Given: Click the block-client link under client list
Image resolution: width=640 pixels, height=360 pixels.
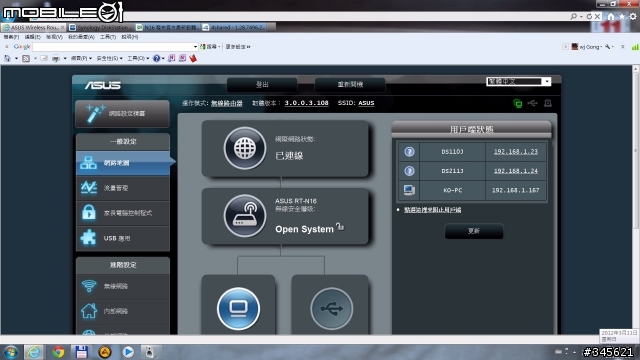Looking at the screenshot, I should click(432, 210).
